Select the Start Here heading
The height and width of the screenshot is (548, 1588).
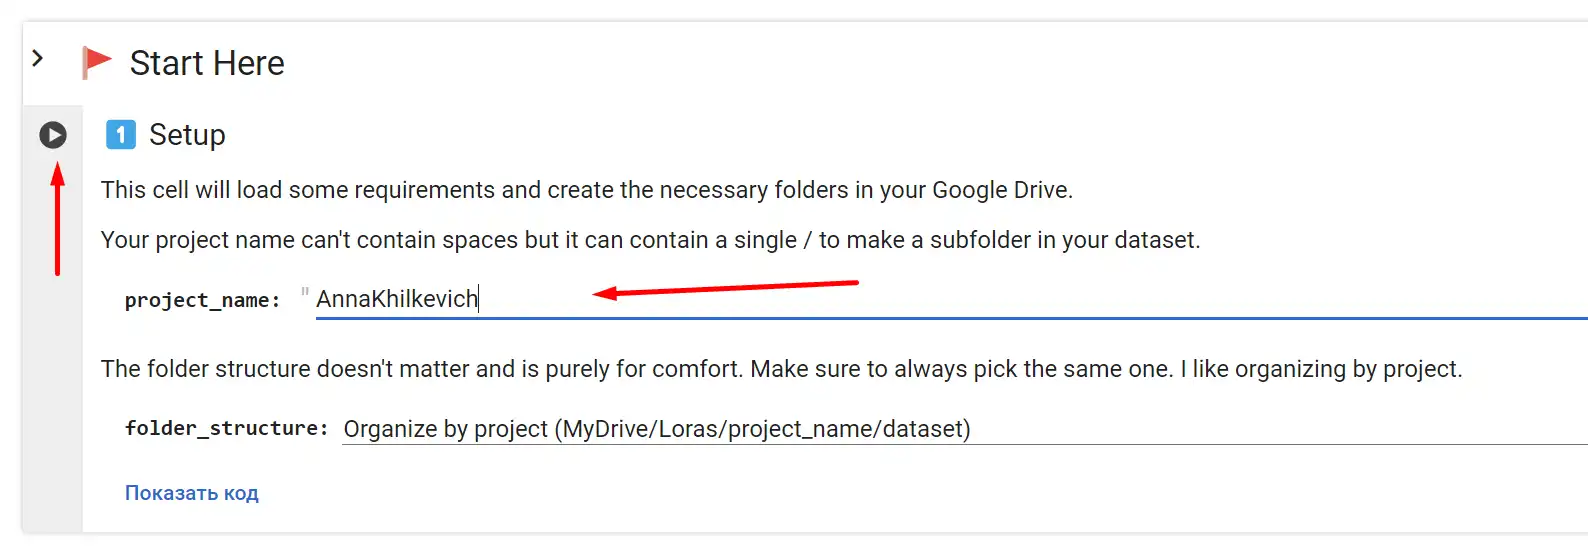pos(207,63)
